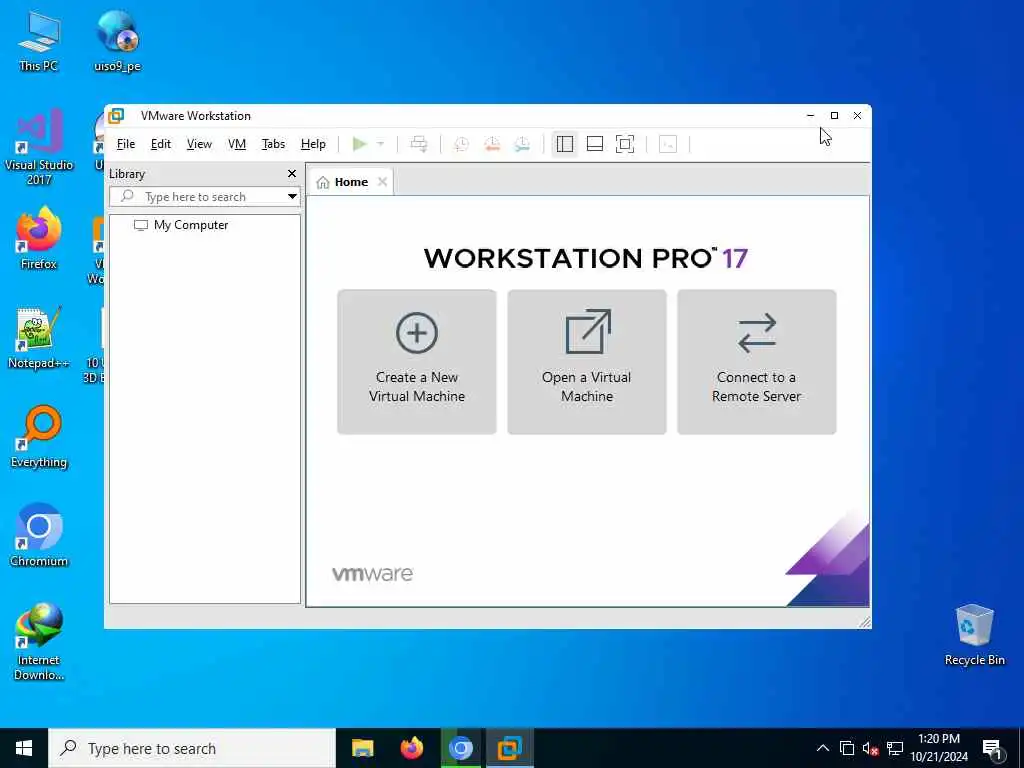
Task: Select the Chromium desktop shortcut
Action: 39,536
